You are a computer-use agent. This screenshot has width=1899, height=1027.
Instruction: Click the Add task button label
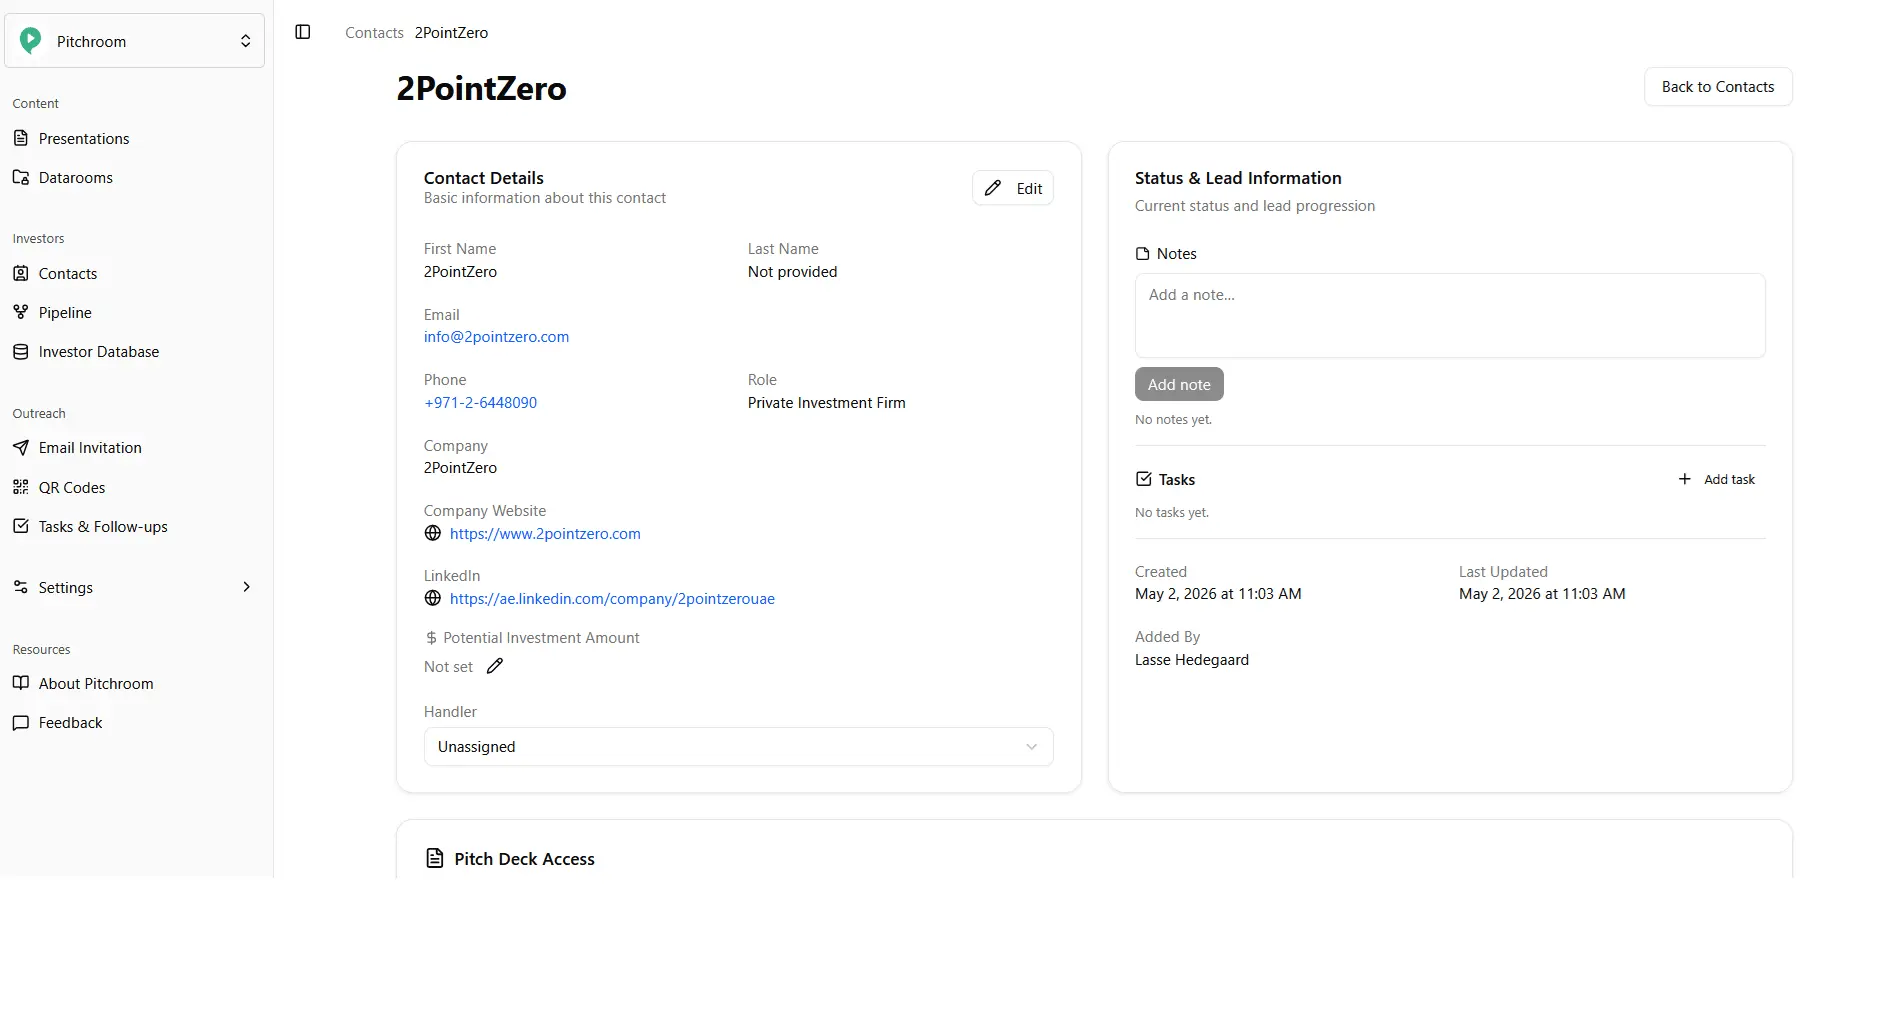pyautogui.click(x=1729, y=479)
